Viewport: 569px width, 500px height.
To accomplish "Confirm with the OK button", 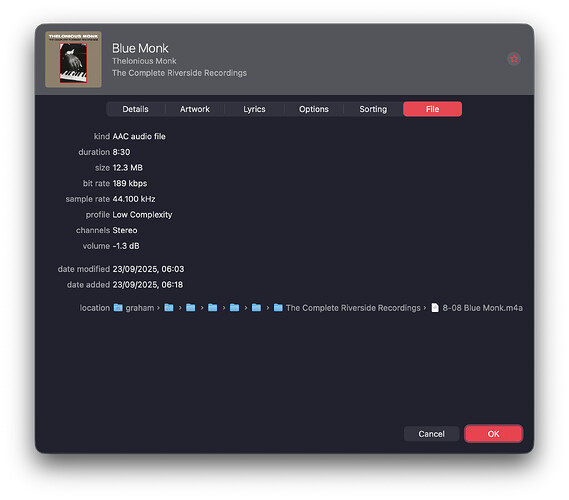I will (x=494, y=434).
